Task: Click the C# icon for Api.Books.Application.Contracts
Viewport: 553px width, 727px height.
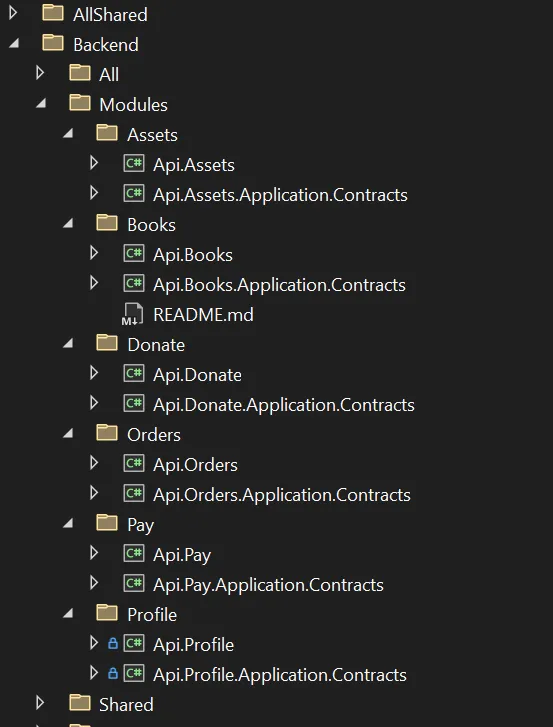Action: coord(133,284)
